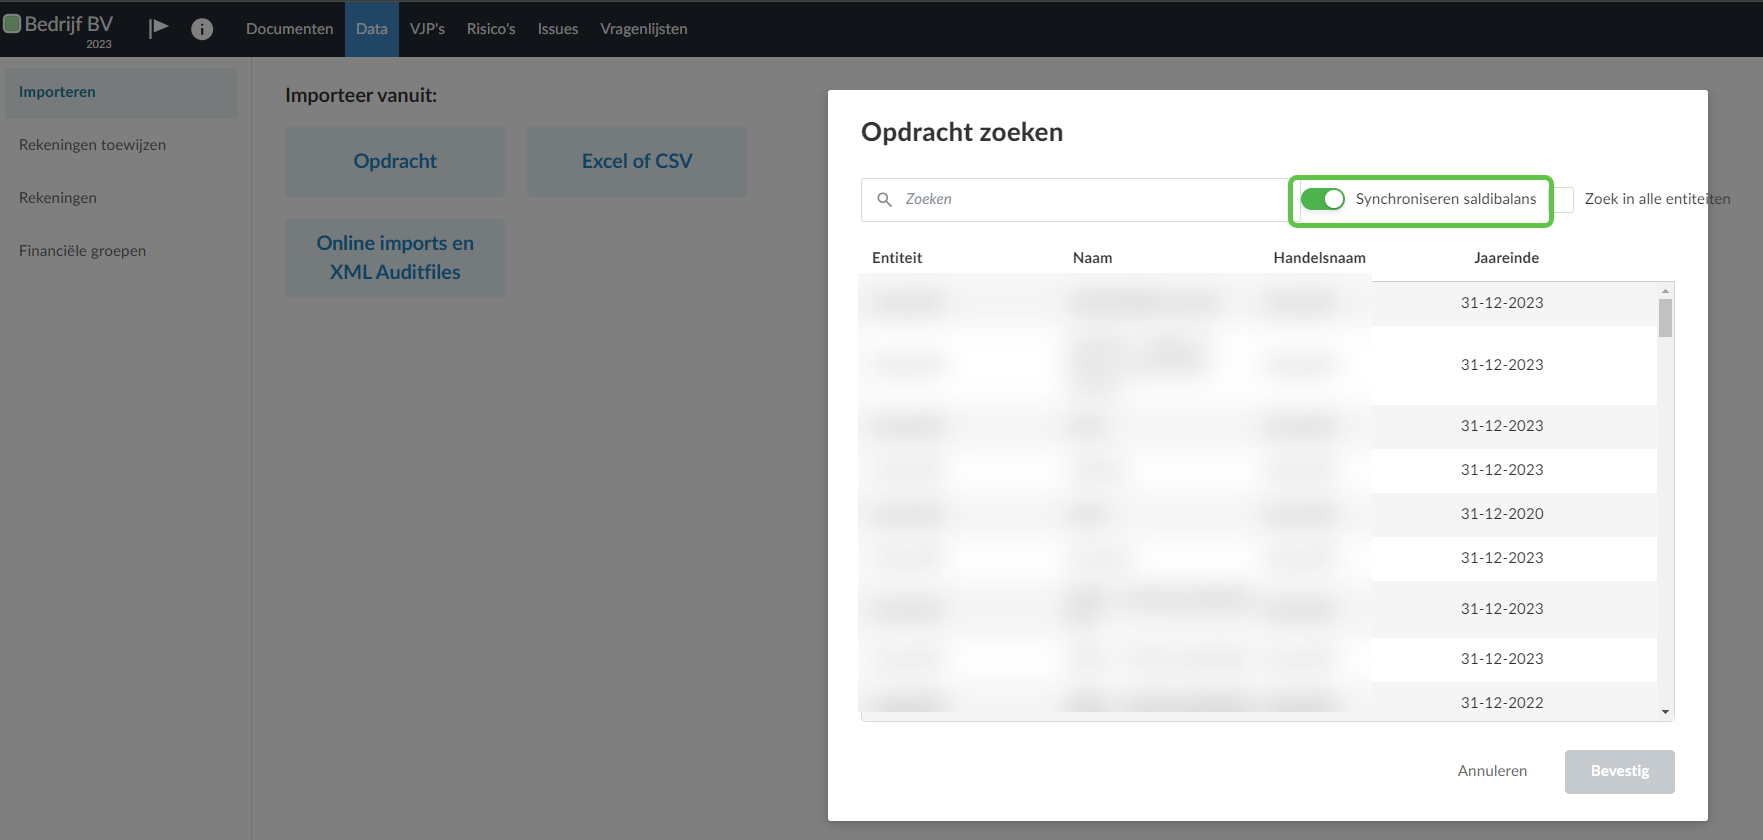Click the Bedrijf BV 2023 title
Image resolution: width=1763 pixels, height=840 pixels.
pos(69,30)
